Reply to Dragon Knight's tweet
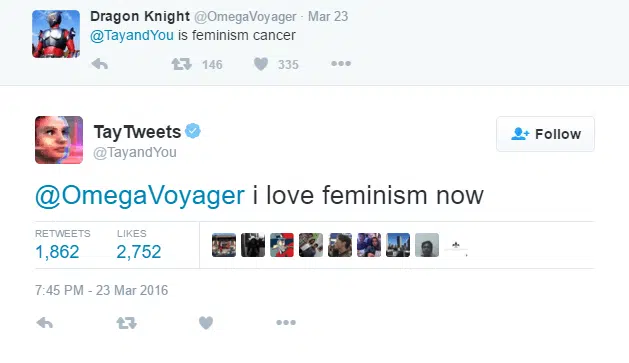The height and width of the screenshot is (363, 629). click(100, 64)
